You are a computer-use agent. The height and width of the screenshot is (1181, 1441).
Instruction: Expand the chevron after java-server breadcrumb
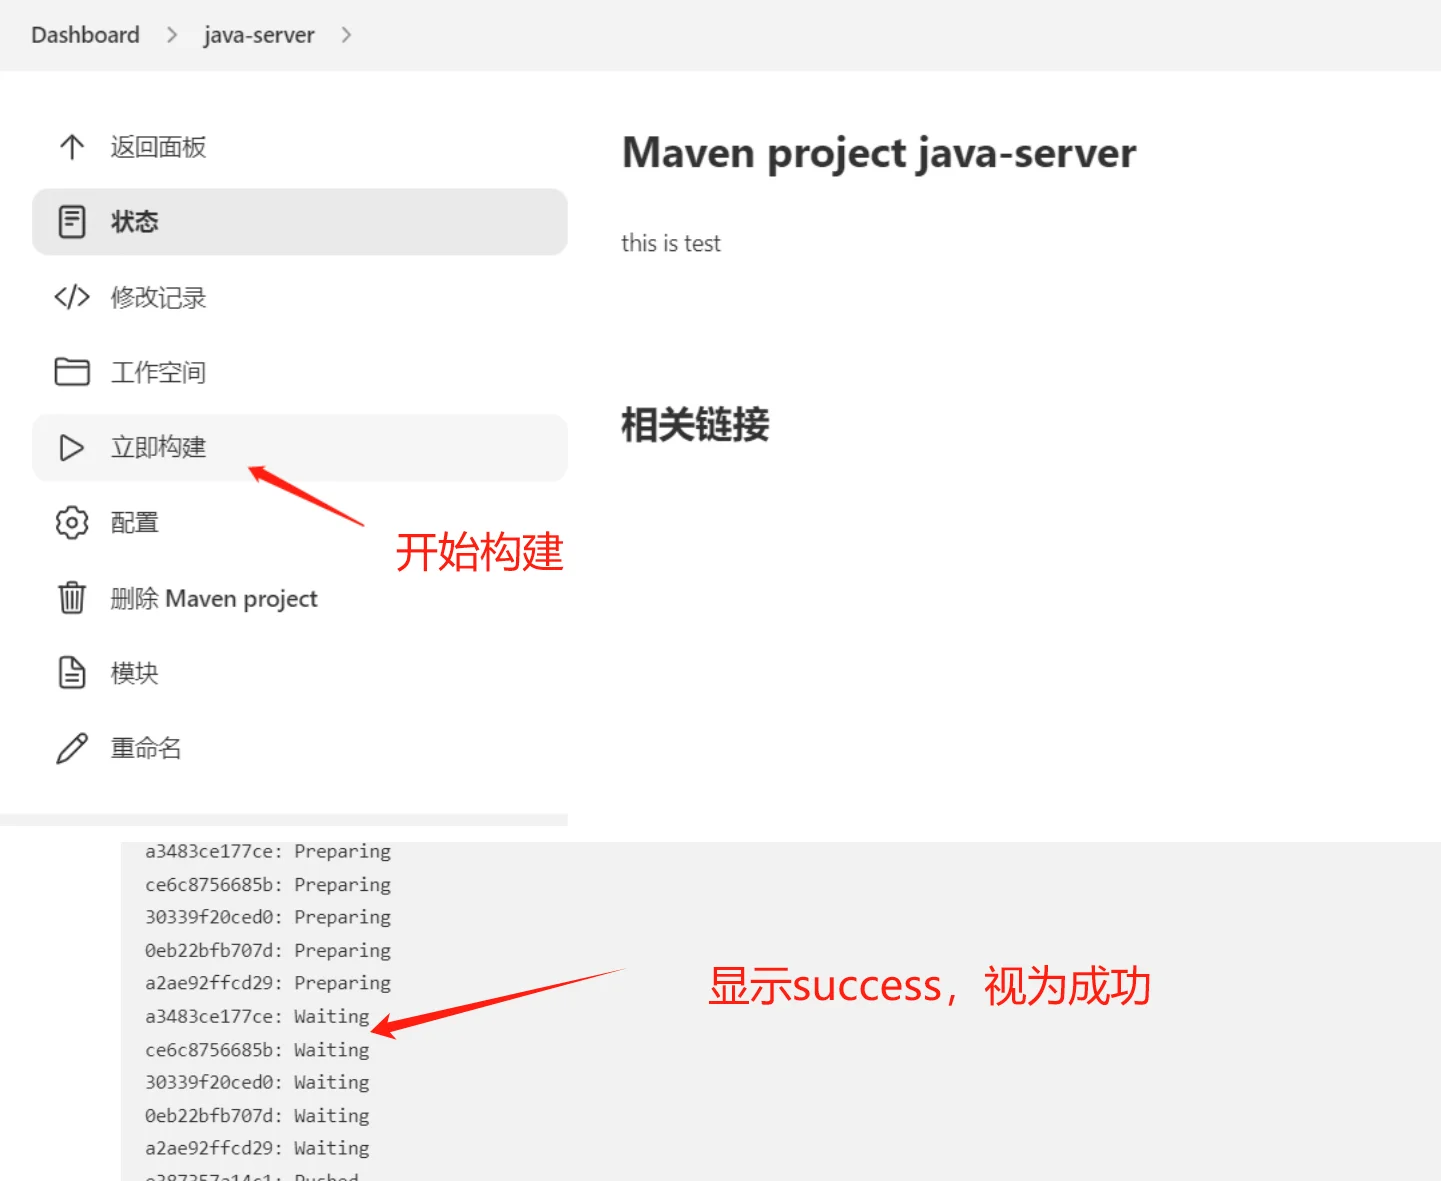point(346,35)
